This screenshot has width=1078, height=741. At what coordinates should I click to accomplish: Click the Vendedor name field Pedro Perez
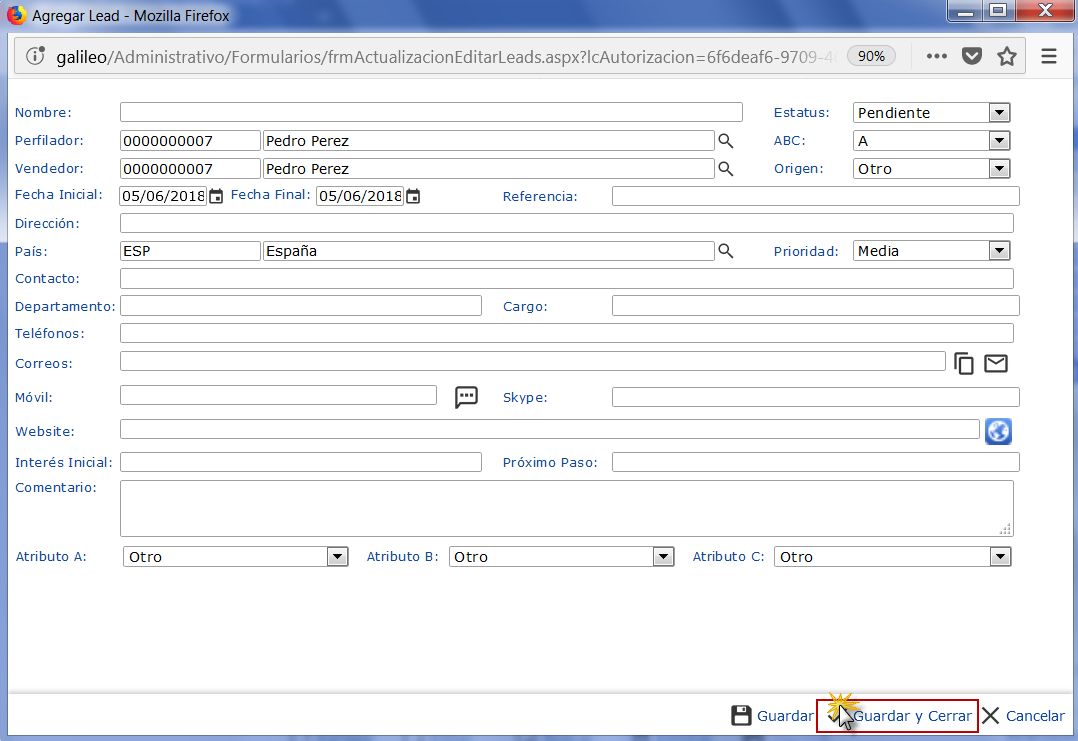(489, 168)
